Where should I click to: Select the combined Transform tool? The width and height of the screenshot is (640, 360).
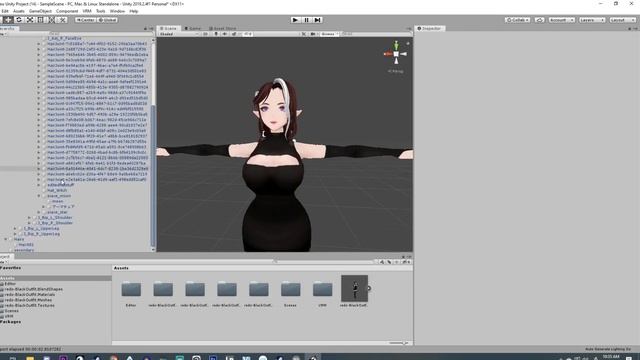51,20
